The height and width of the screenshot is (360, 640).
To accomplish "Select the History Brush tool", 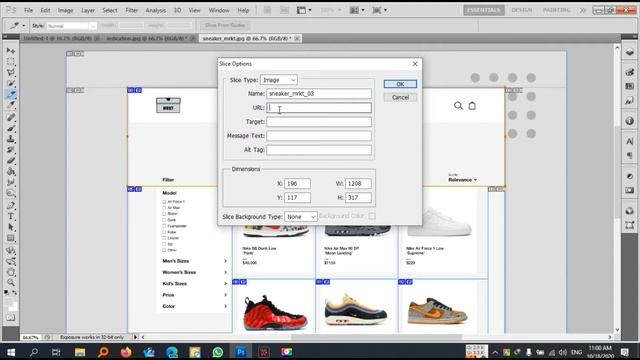I will pyautogui.click(x=11, y=150).
